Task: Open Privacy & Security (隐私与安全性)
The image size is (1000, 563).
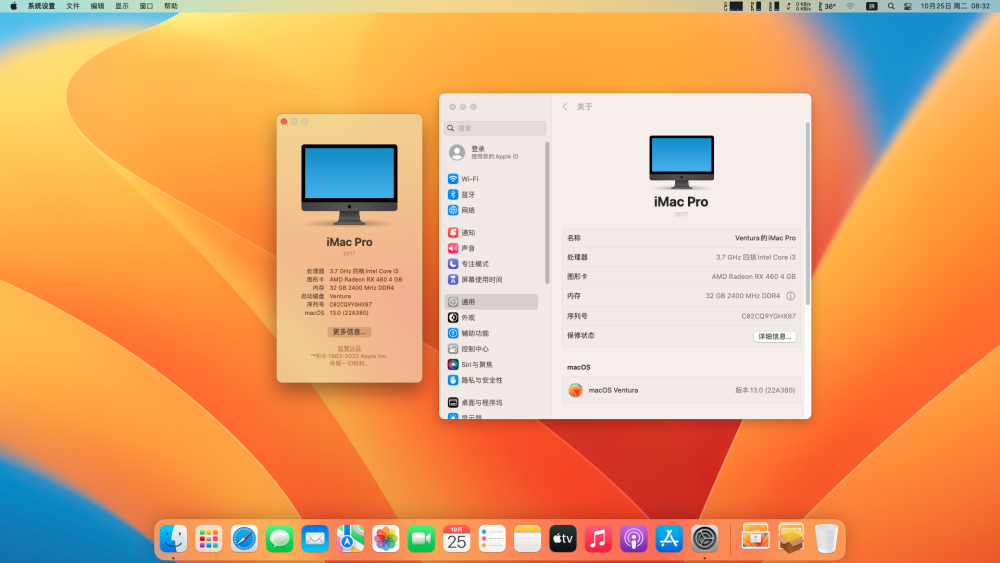Action: click(491, 380)
